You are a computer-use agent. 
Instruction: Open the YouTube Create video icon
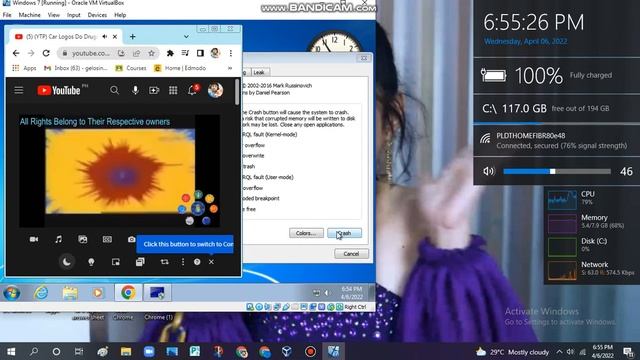point(154,90)
